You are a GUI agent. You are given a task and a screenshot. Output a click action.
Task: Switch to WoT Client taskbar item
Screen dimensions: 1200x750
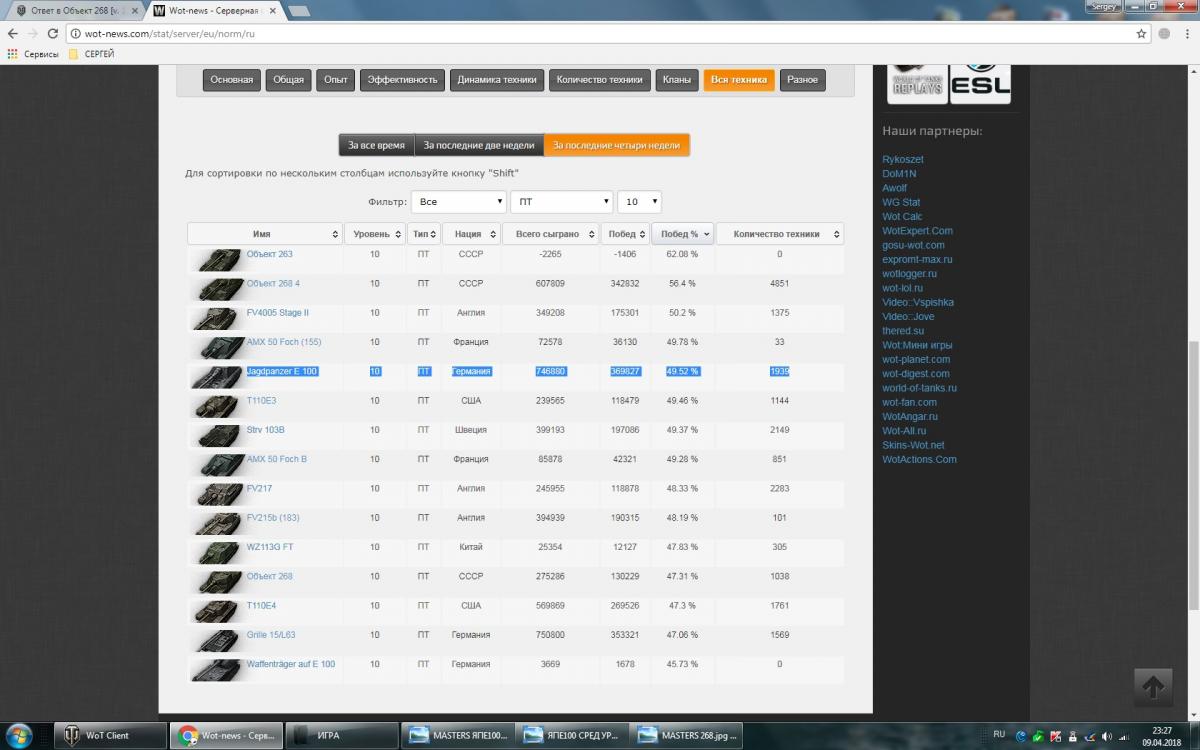pos(110,735)
